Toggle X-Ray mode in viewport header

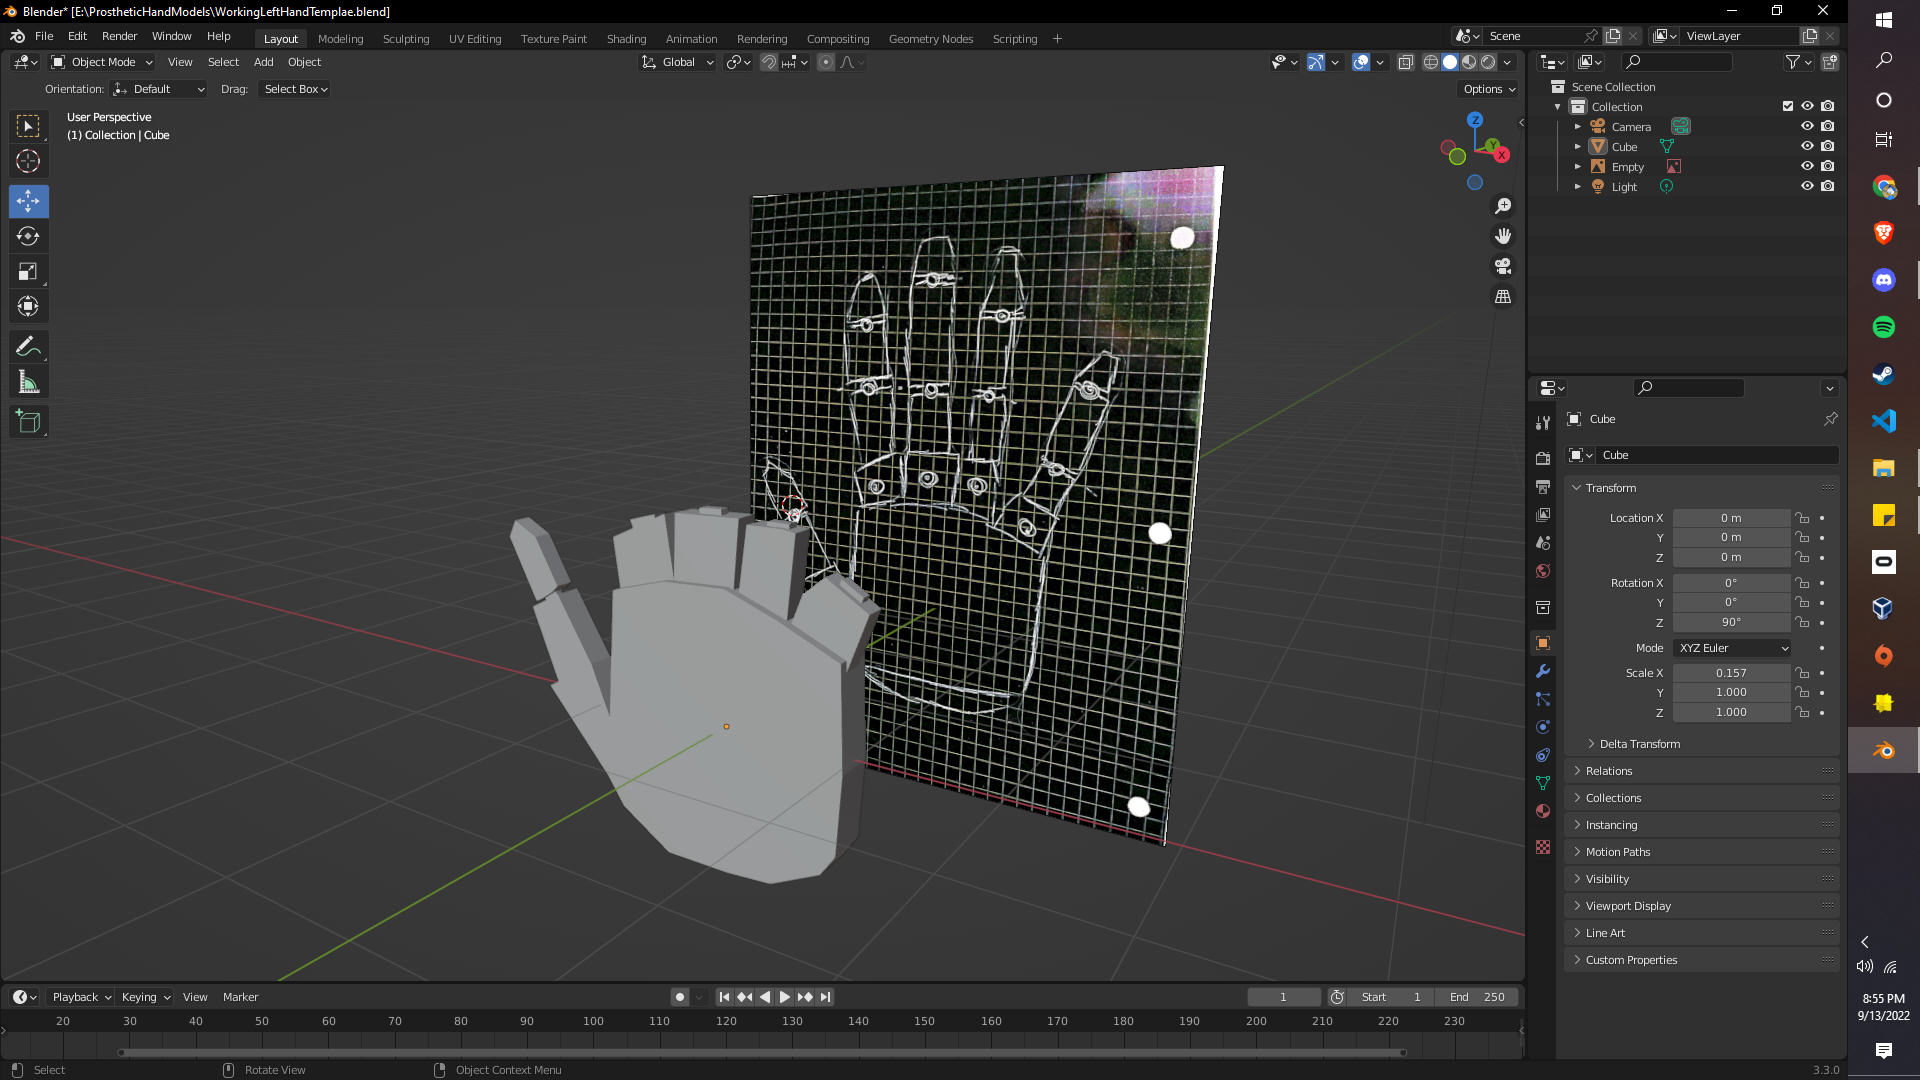point(1405,62)
